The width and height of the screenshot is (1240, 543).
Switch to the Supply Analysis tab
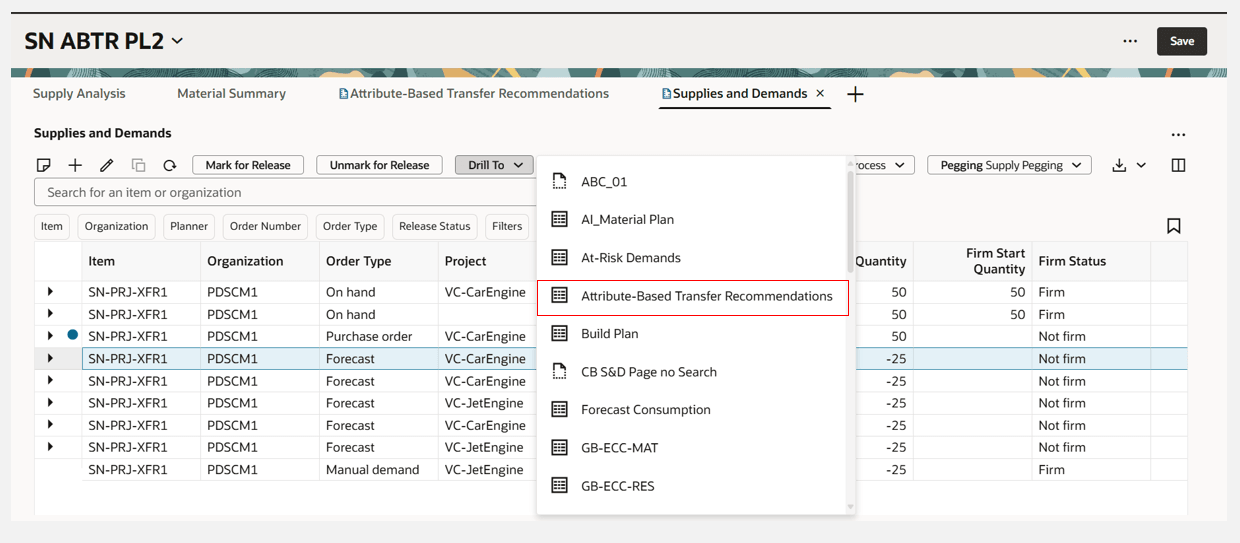click(x=79, y=93)
